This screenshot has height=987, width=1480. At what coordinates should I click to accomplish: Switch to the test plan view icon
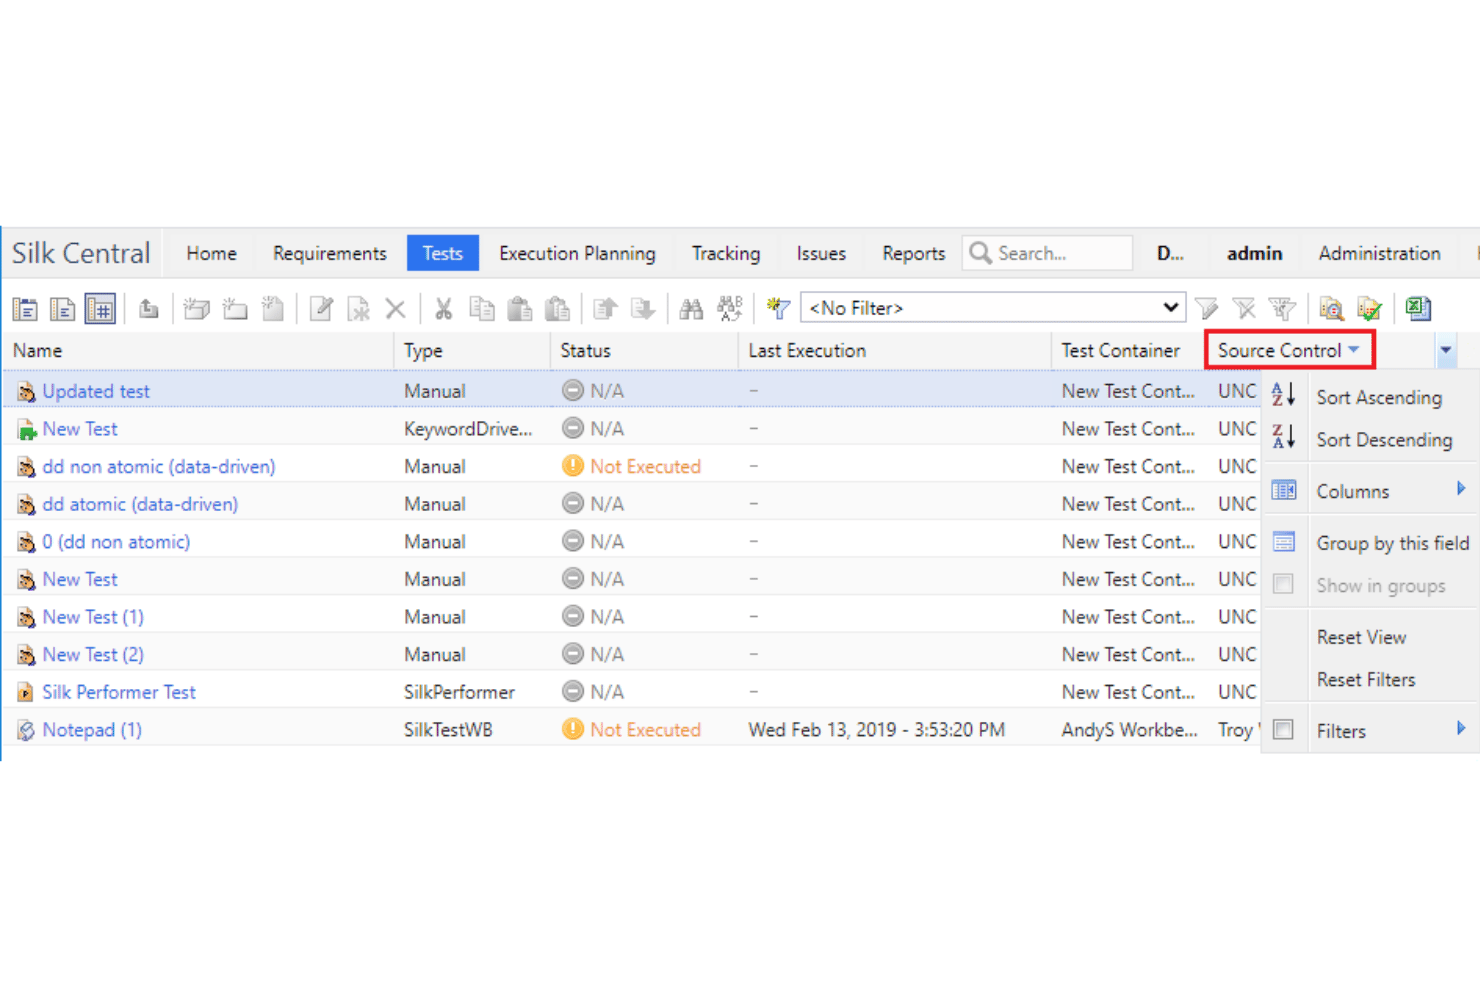pos(25,309)
